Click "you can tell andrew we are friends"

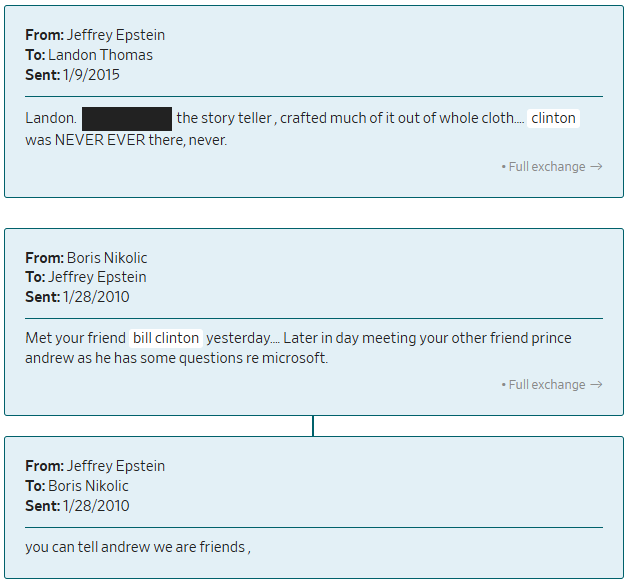136,547
